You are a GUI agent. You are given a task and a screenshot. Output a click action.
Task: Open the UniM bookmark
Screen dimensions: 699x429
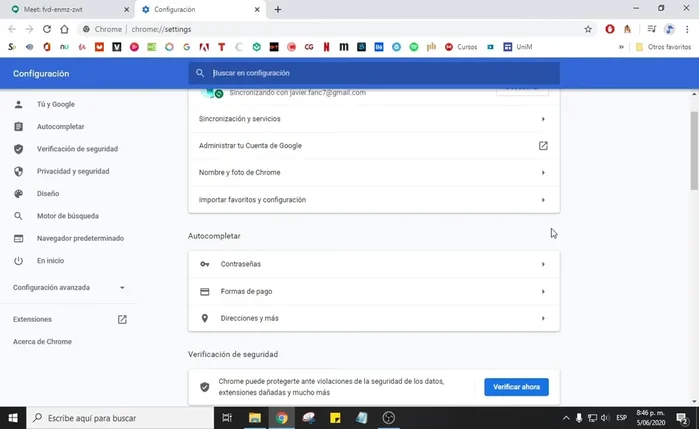(x=518, y=47)
